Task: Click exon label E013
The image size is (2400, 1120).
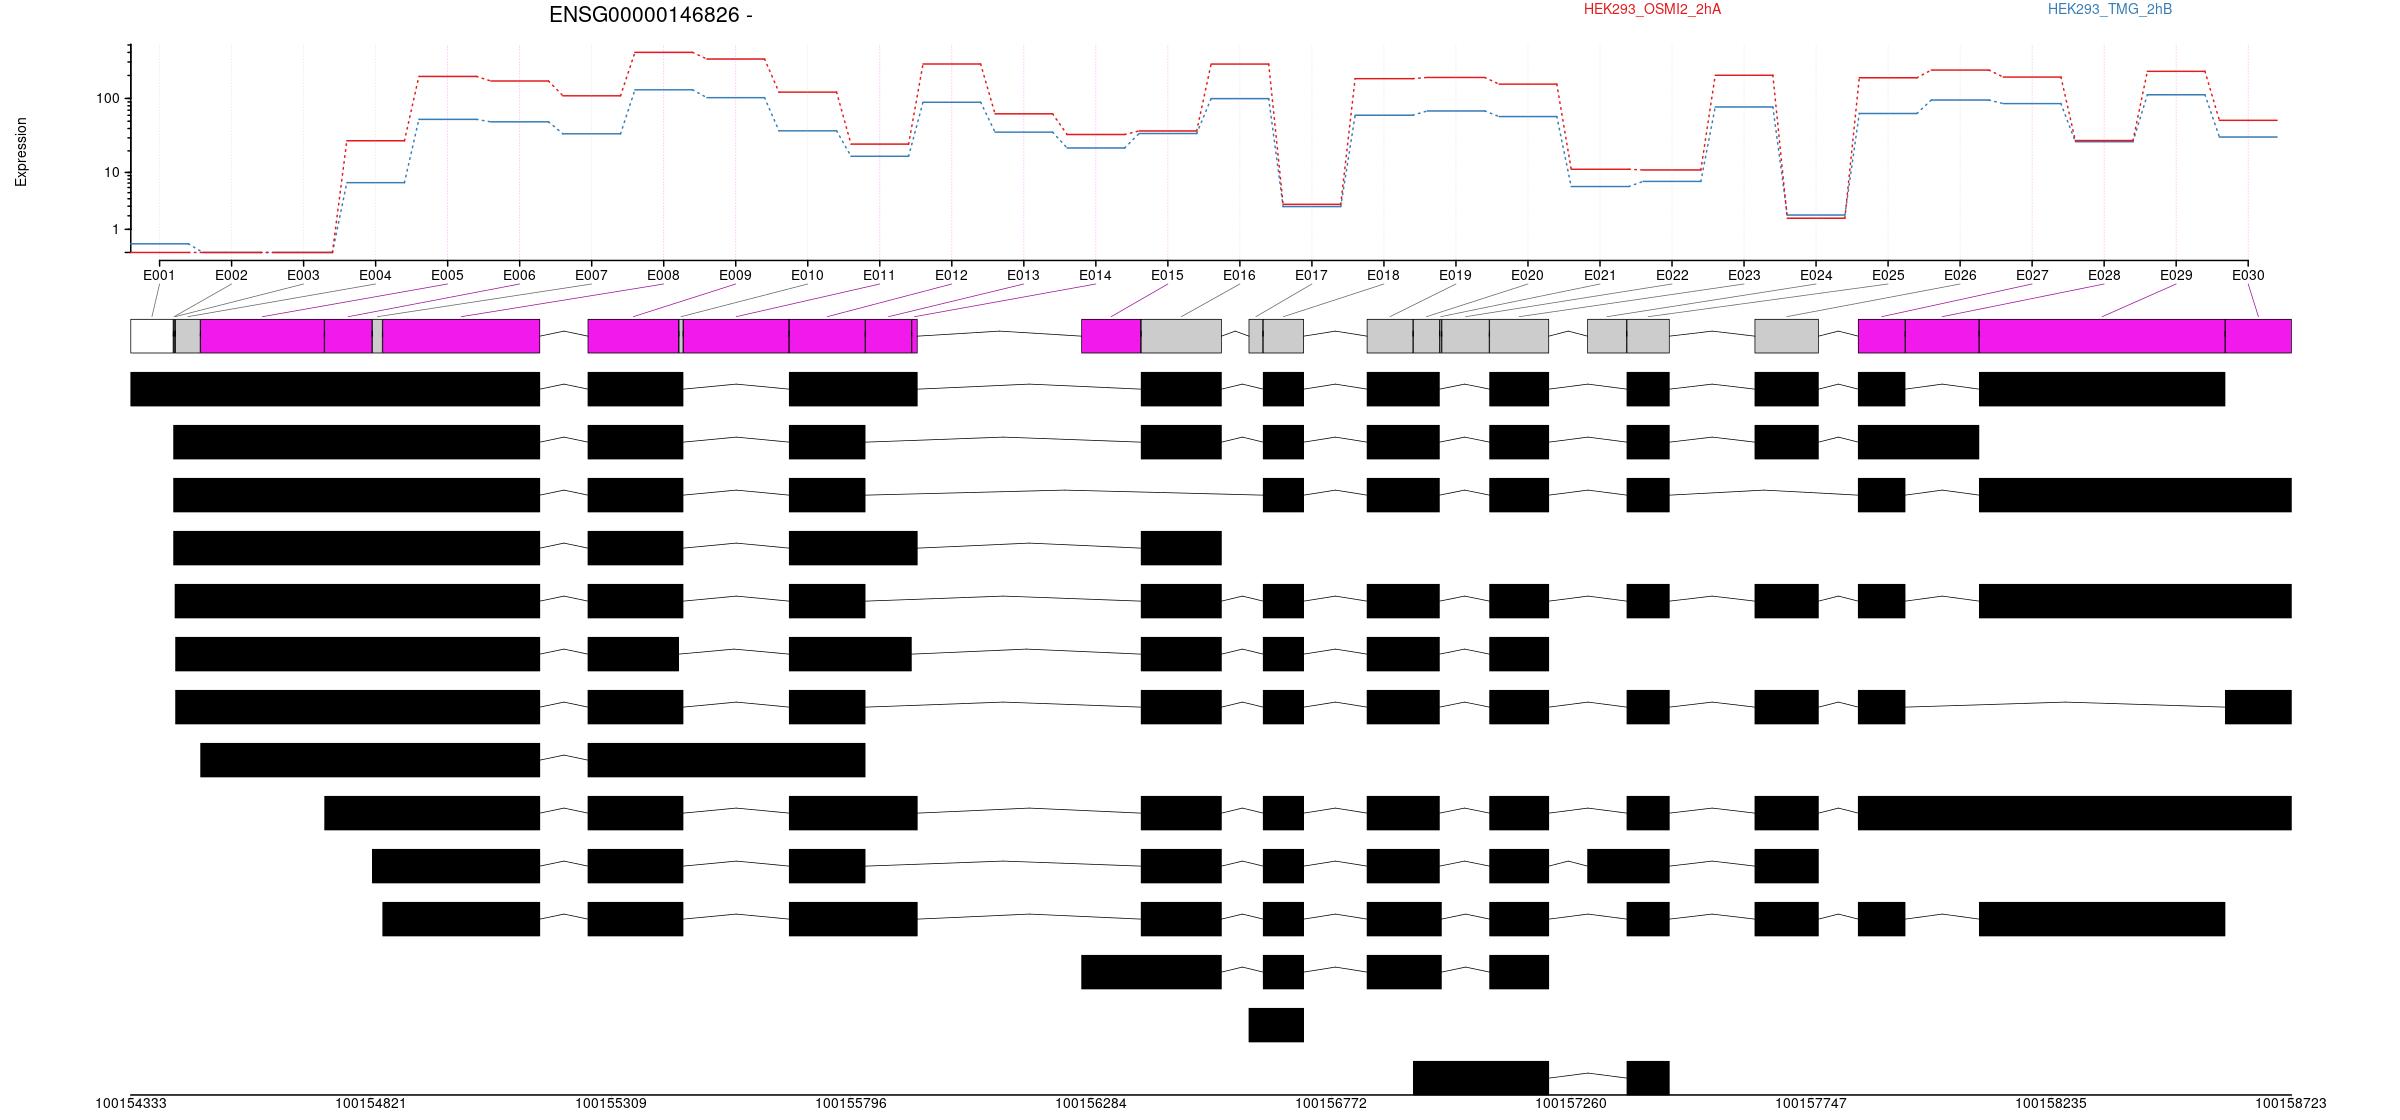Action: coord(1023,275)
